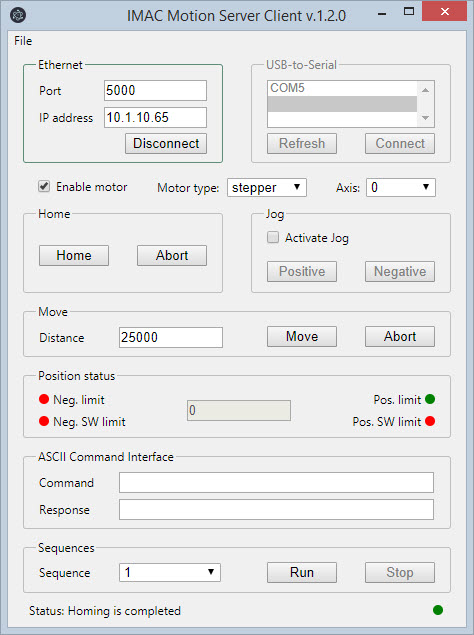Click into the Command input field
Screen dimensions: 474x635
click(x=276, y=482)
